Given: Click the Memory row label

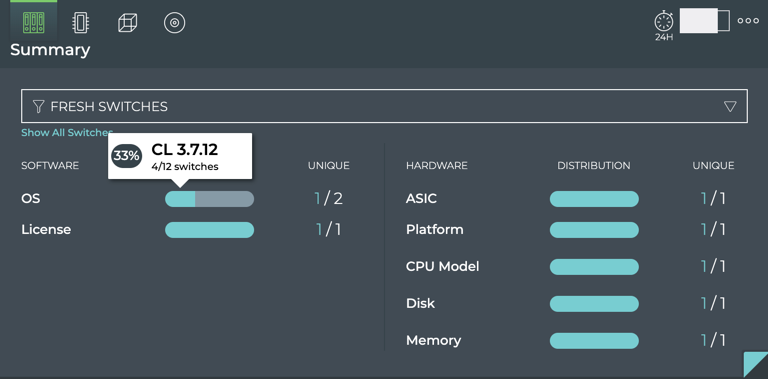Looking at the screenshot, I should pyautogui.click(x=433, y=340).
